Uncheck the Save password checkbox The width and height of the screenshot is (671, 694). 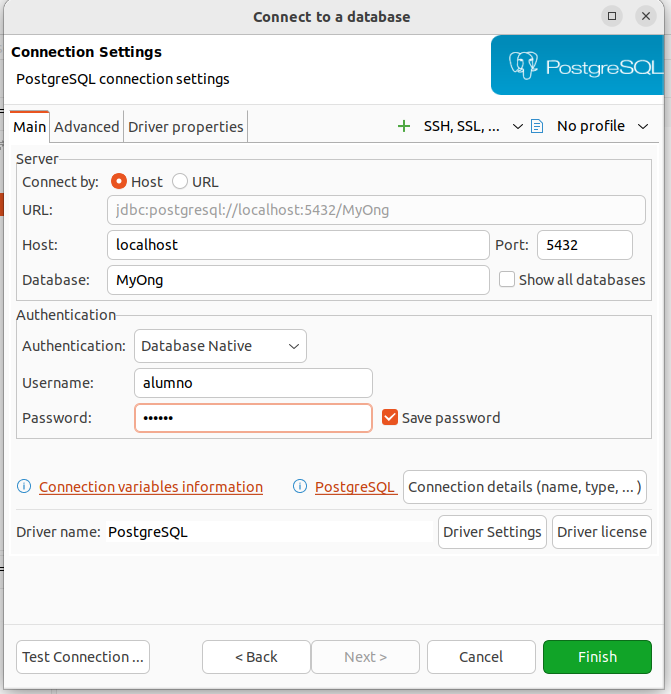[390, 418]
